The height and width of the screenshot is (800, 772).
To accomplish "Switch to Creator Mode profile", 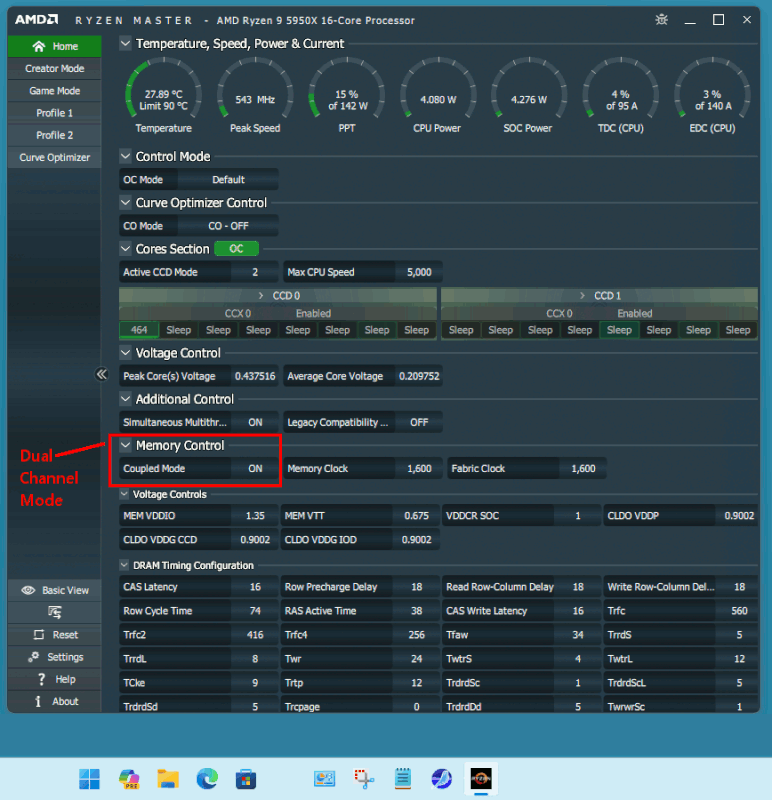I will pos(55,68).
